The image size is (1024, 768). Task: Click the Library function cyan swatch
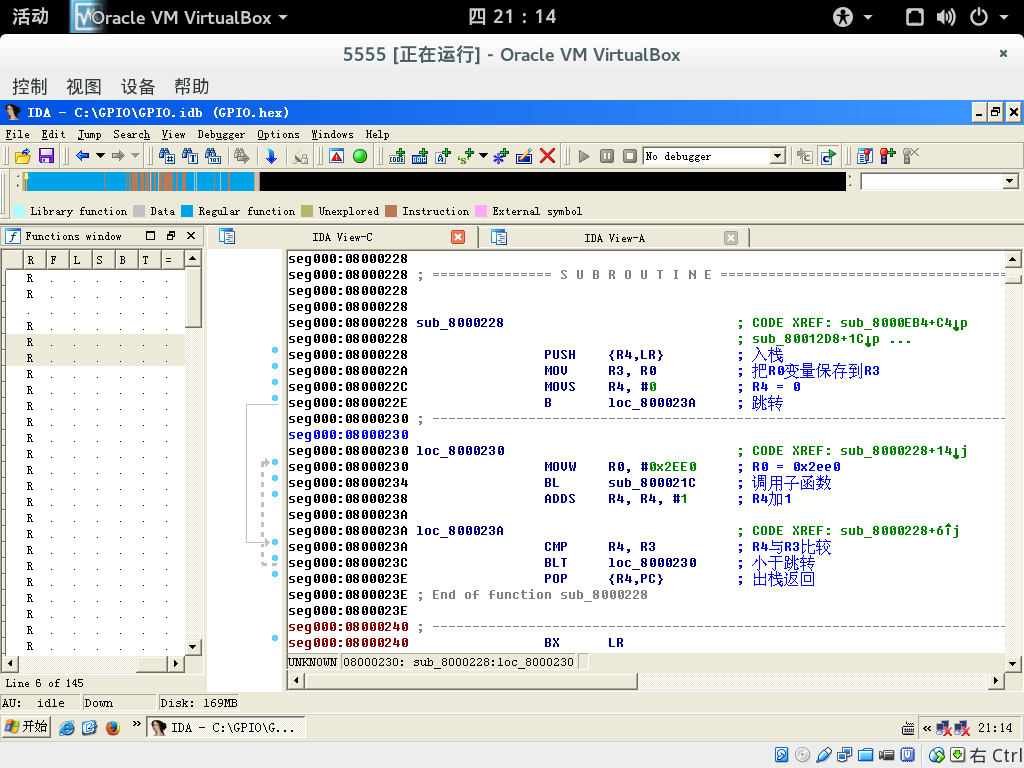(x=19, y=211)
